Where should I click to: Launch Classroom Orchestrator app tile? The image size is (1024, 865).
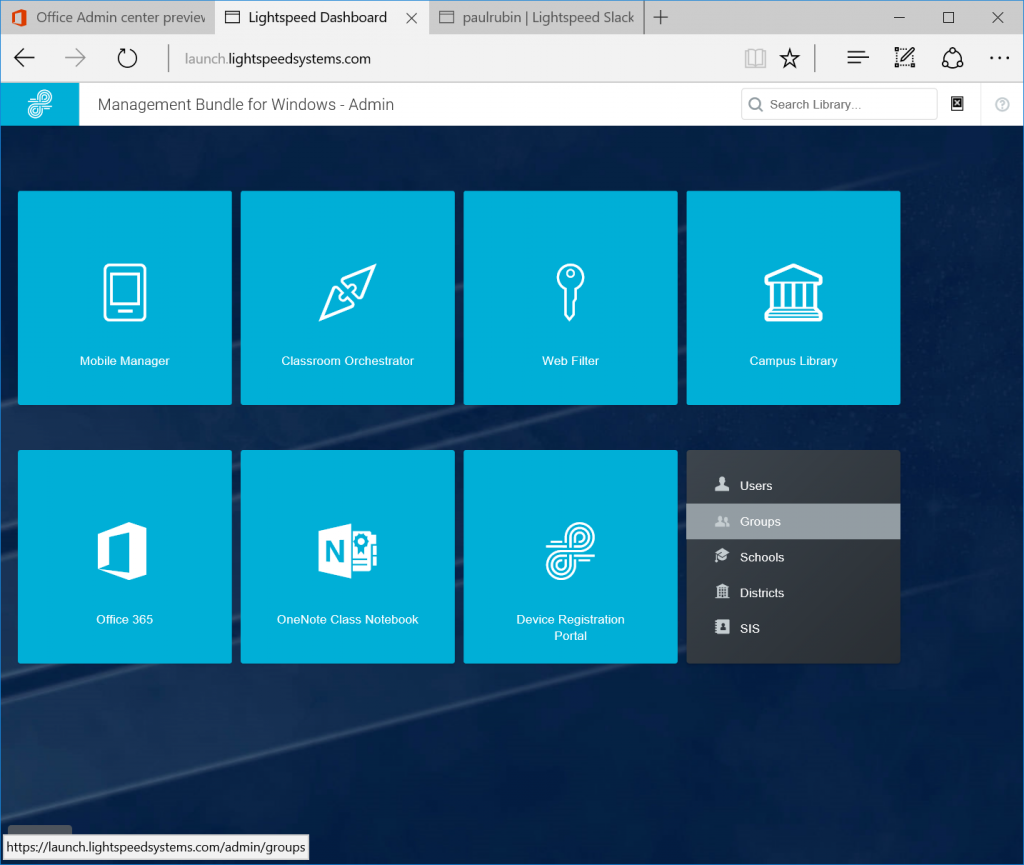347,298
